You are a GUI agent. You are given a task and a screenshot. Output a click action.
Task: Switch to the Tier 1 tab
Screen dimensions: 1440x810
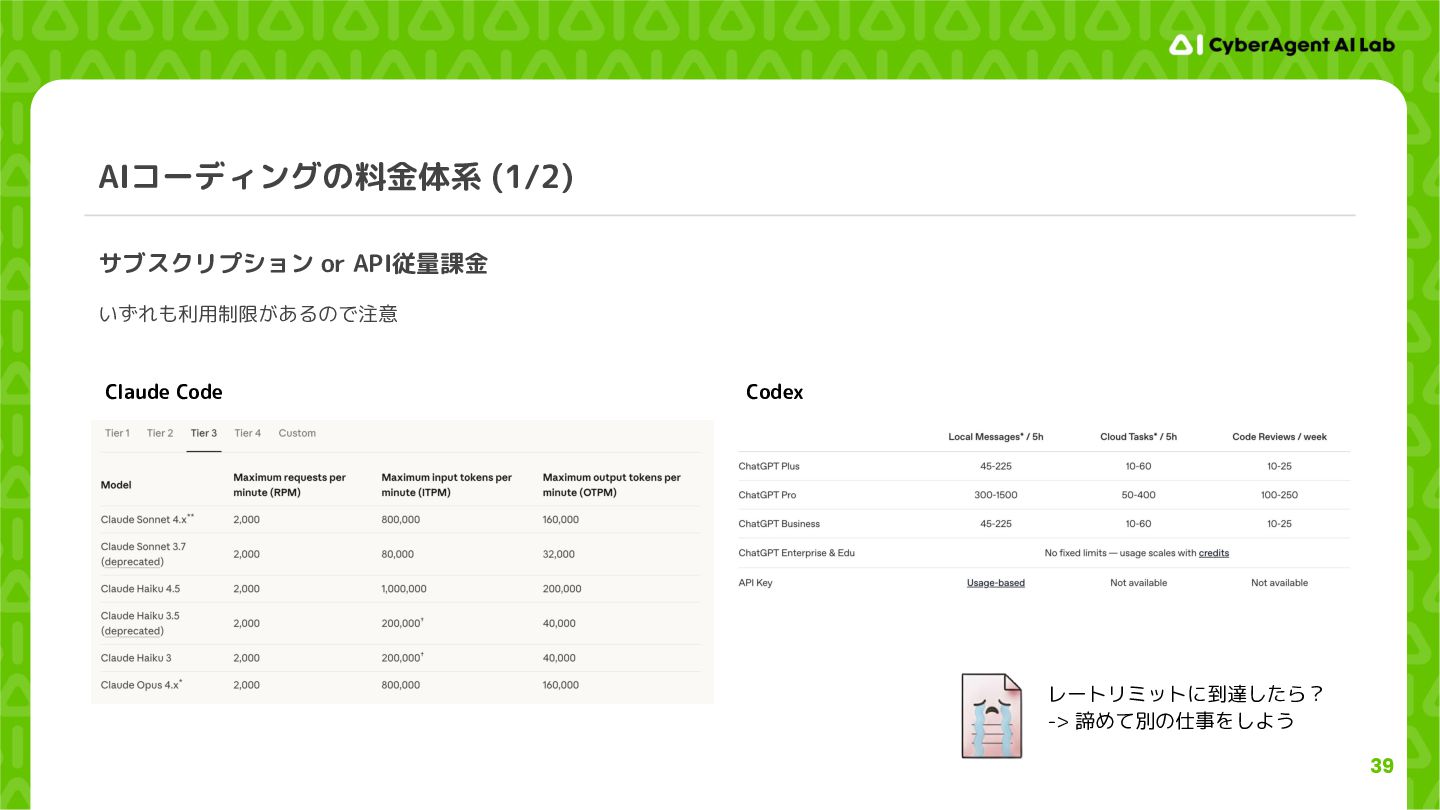click(117, 433)
